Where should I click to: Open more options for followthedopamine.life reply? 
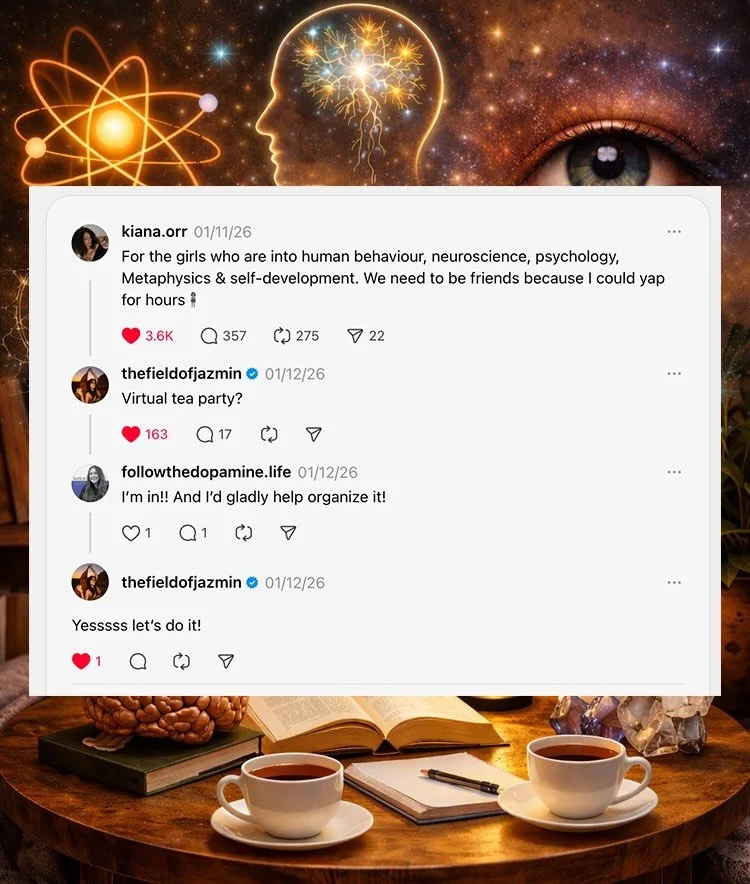[674, 472]
